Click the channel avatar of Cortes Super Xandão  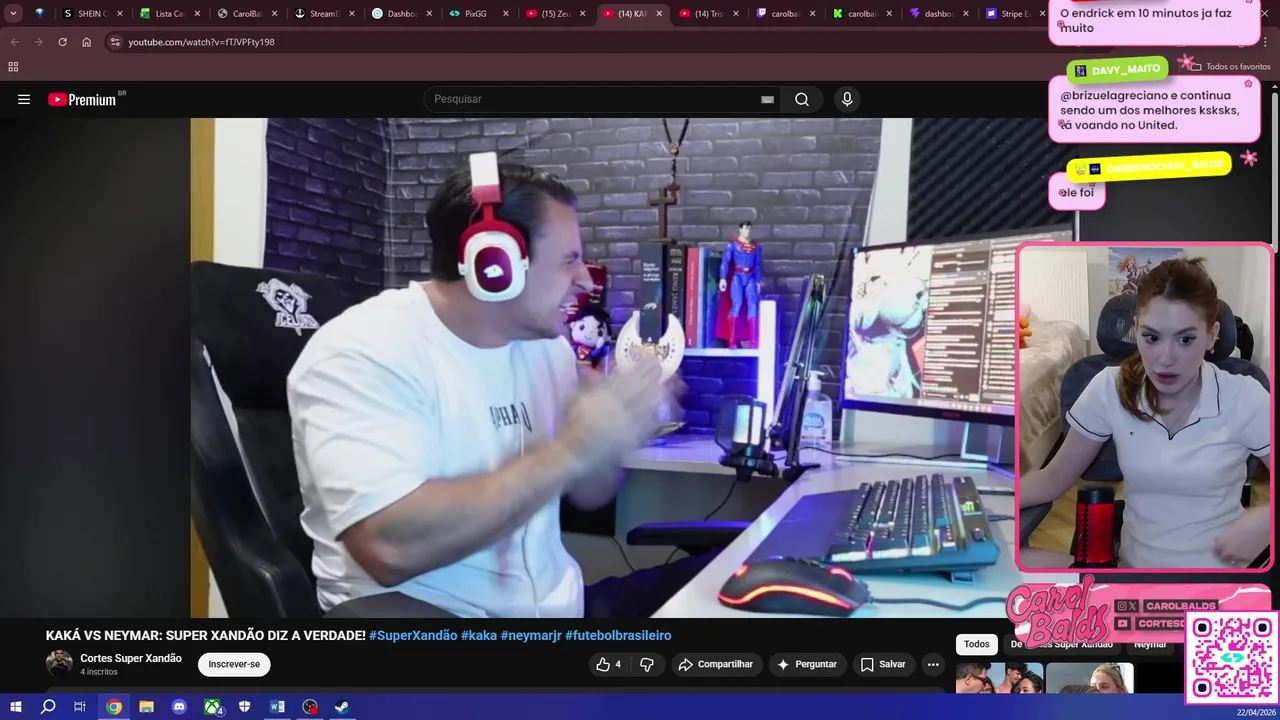59,664
